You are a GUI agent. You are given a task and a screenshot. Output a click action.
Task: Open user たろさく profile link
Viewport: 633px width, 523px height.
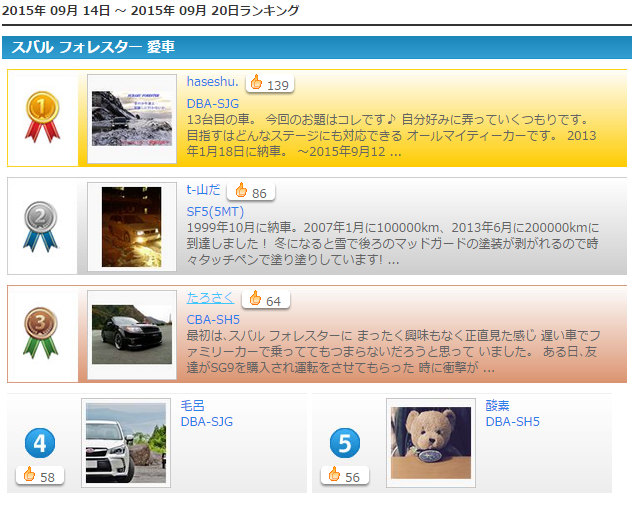[210, 297]
